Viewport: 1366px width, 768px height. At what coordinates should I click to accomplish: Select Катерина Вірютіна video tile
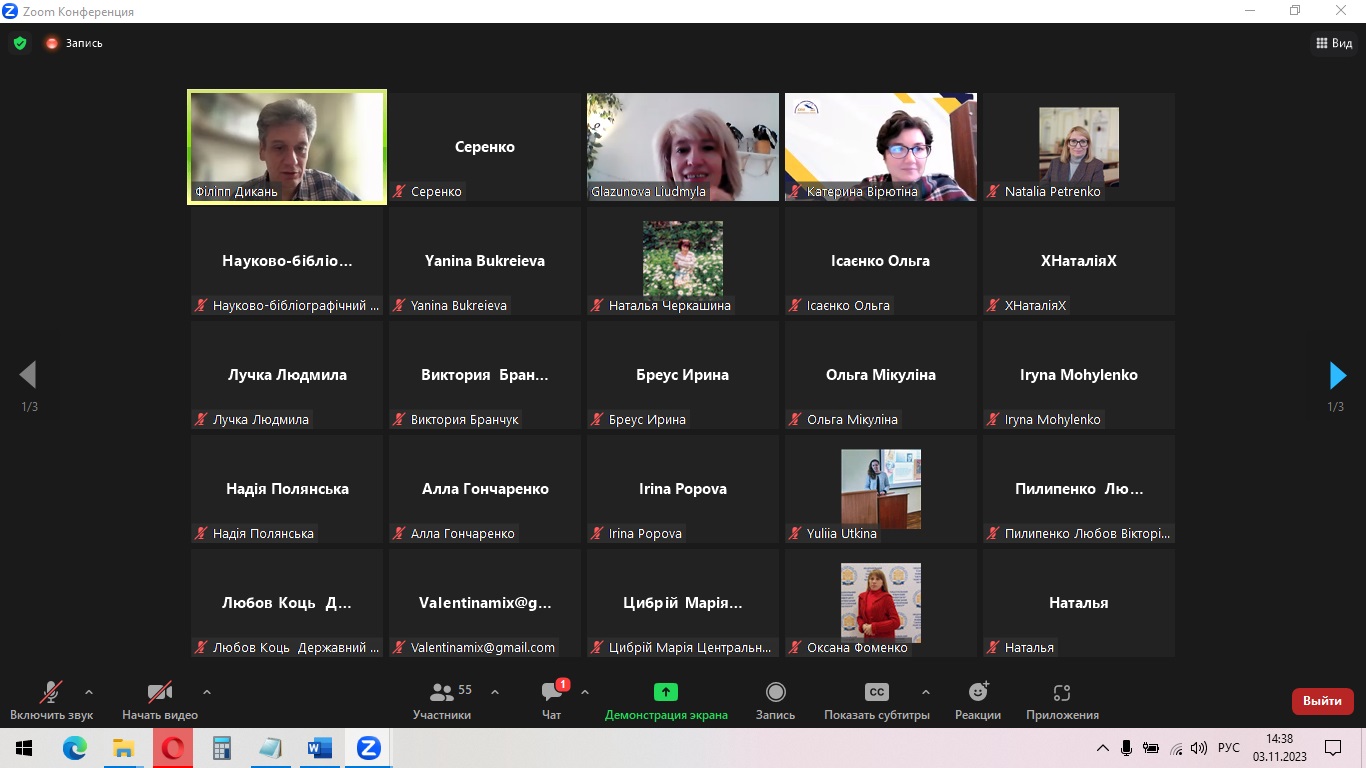point(881,147)
